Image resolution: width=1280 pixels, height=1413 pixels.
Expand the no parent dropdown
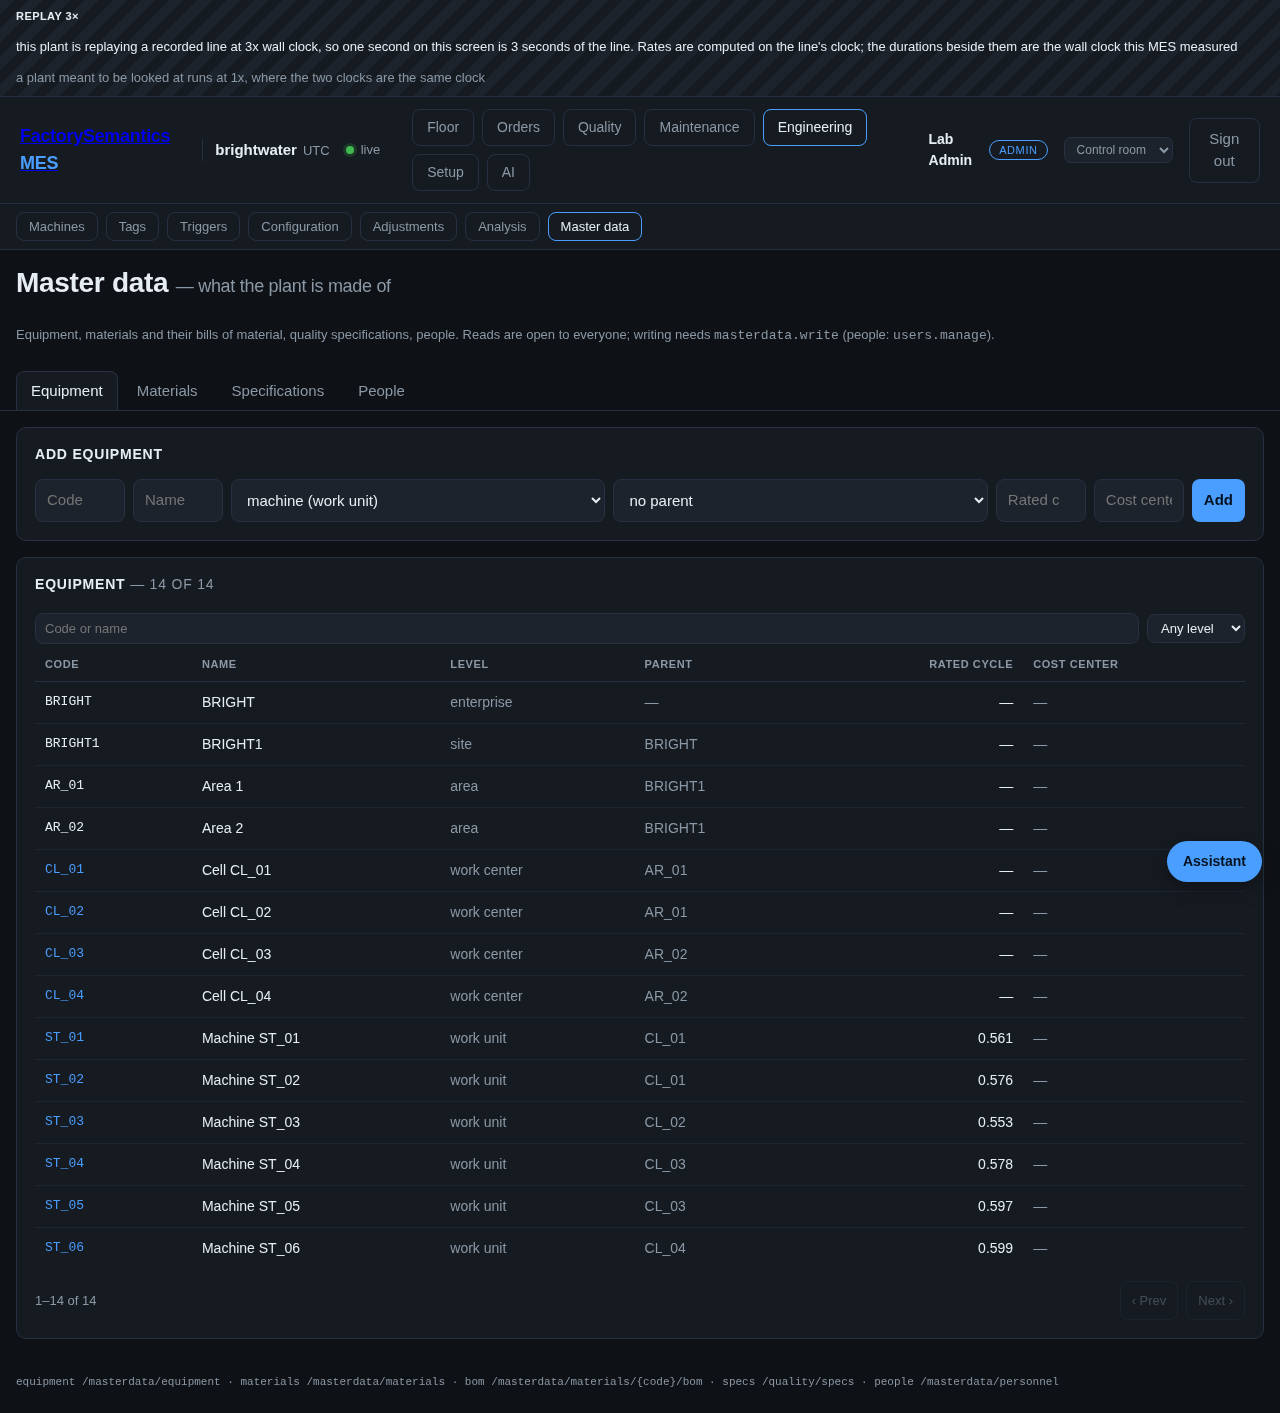point(800,500)
